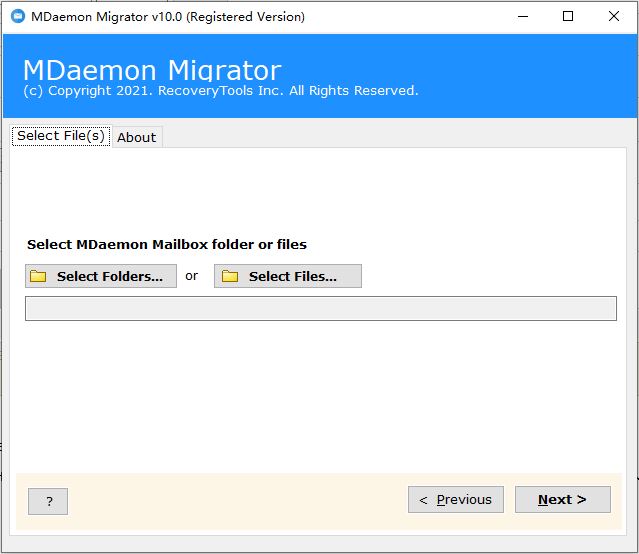Open help with the question mark button
The height and width of the screenshot is (554, 639).
coord(48,501)
